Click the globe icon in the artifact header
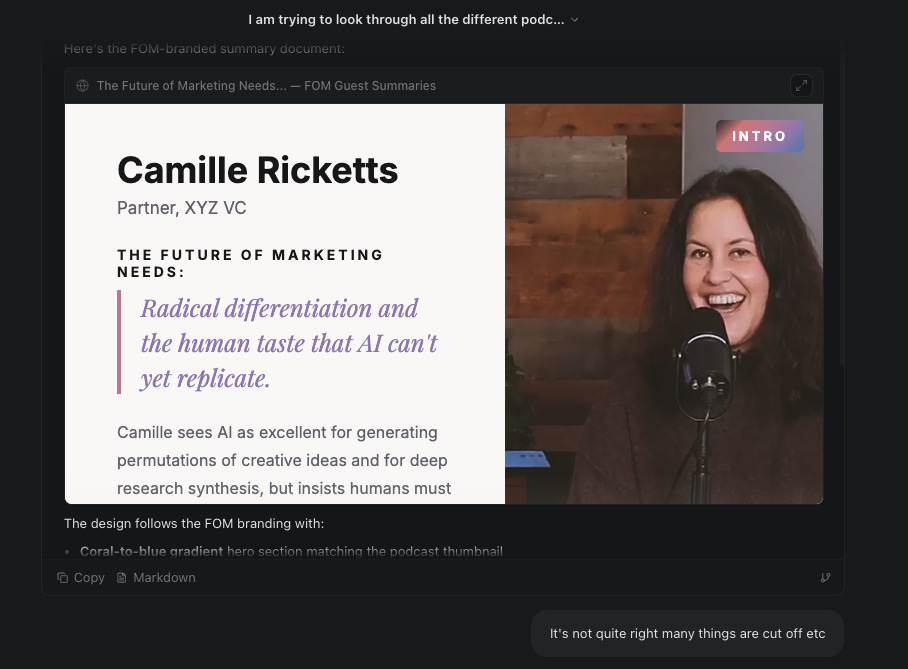Viewport: 908px width, 669px height. tap(83, 85)
